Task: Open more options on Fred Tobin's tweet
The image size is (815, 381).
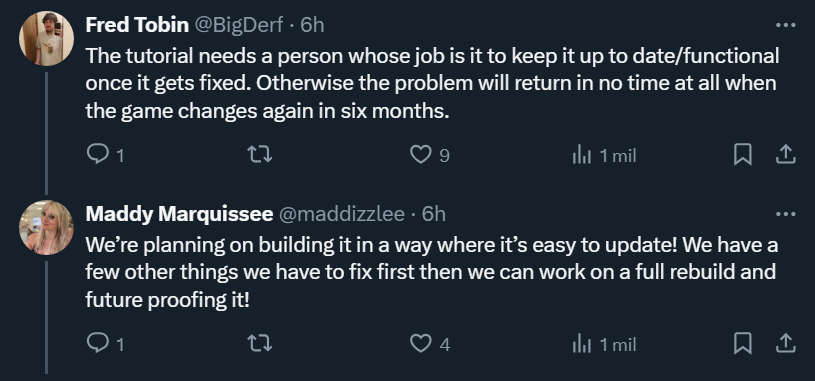Action: coord(785,25)
